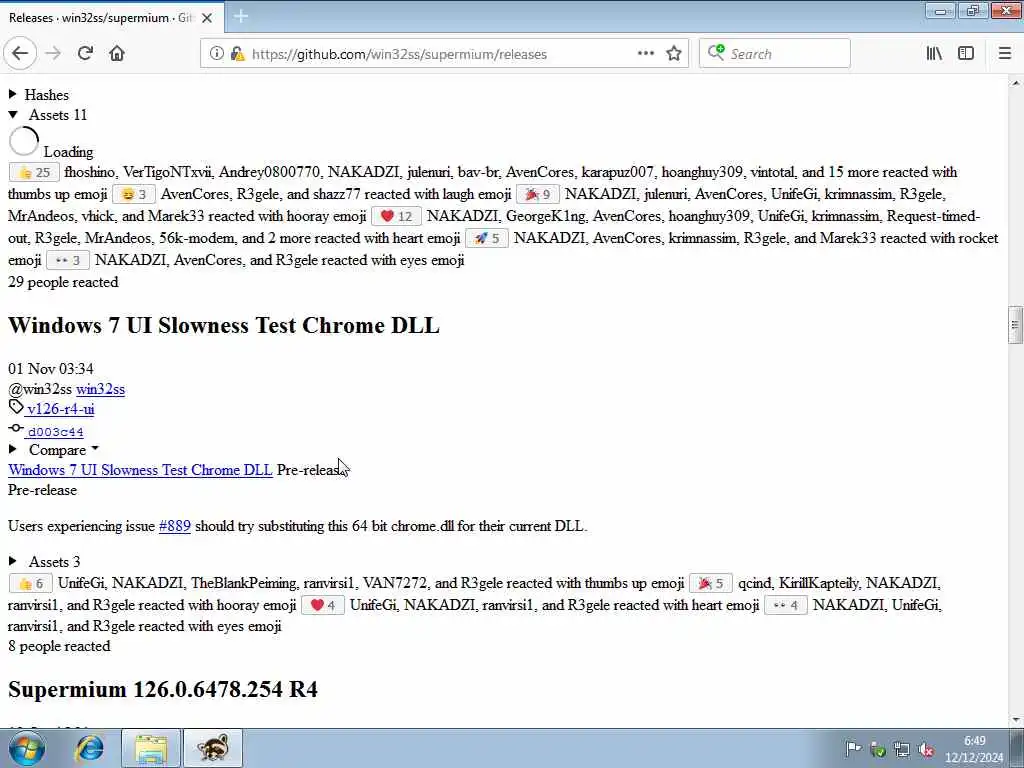Viewport: 1024px width, 768px height.
Task: Click the green security shield tray icon
Action: pos(878,750)
